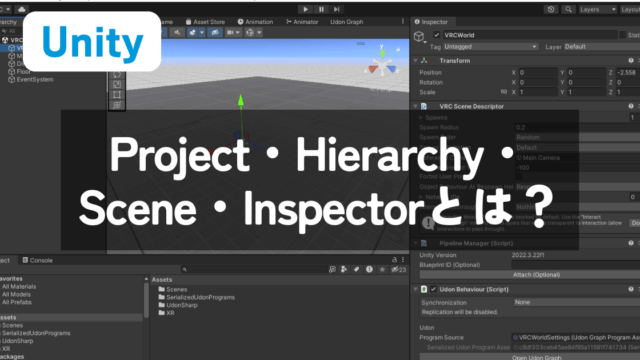Collapse the Udon Behaviour (Script) foldout
The width and height of the screenshot is (640, 360).
tap(416, 289)
